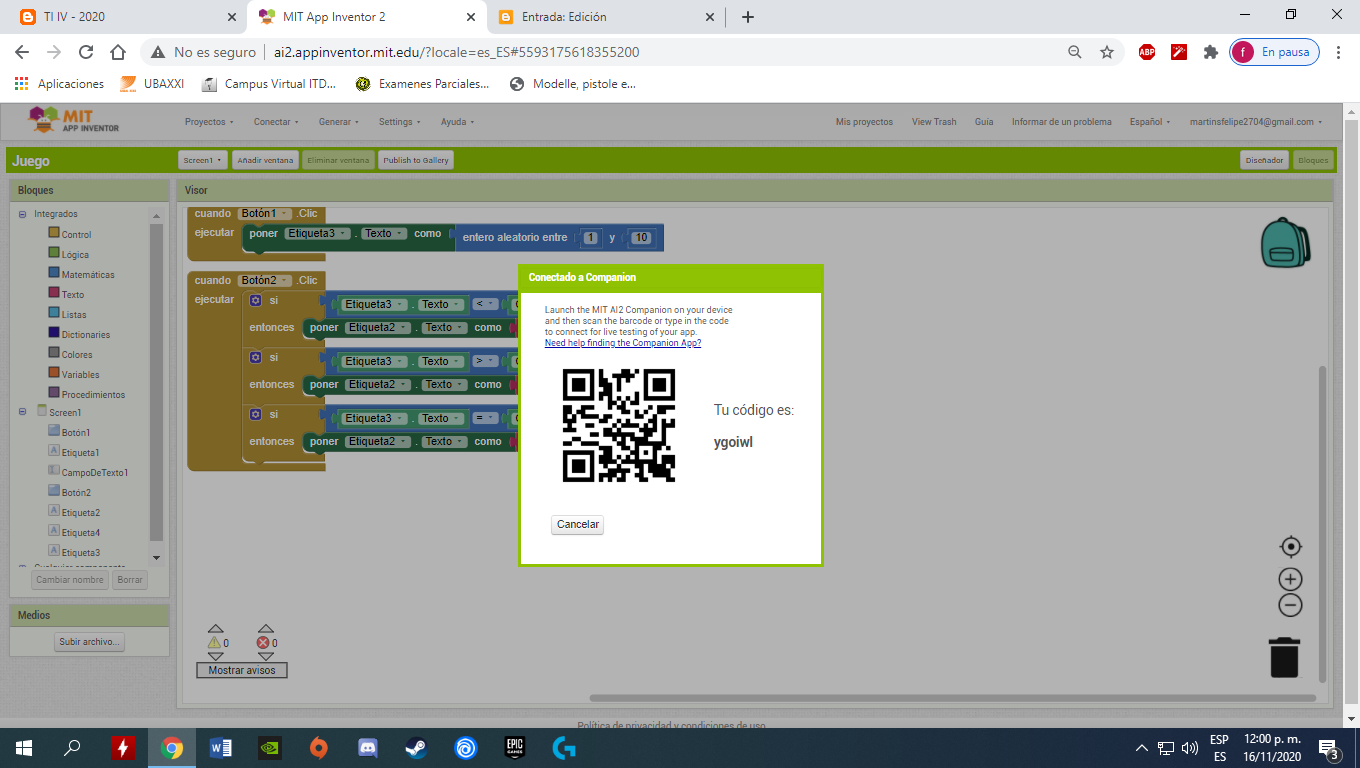Open Botón2 dropdown in second block
This screenshot has width=1360, height=768.
265,280
